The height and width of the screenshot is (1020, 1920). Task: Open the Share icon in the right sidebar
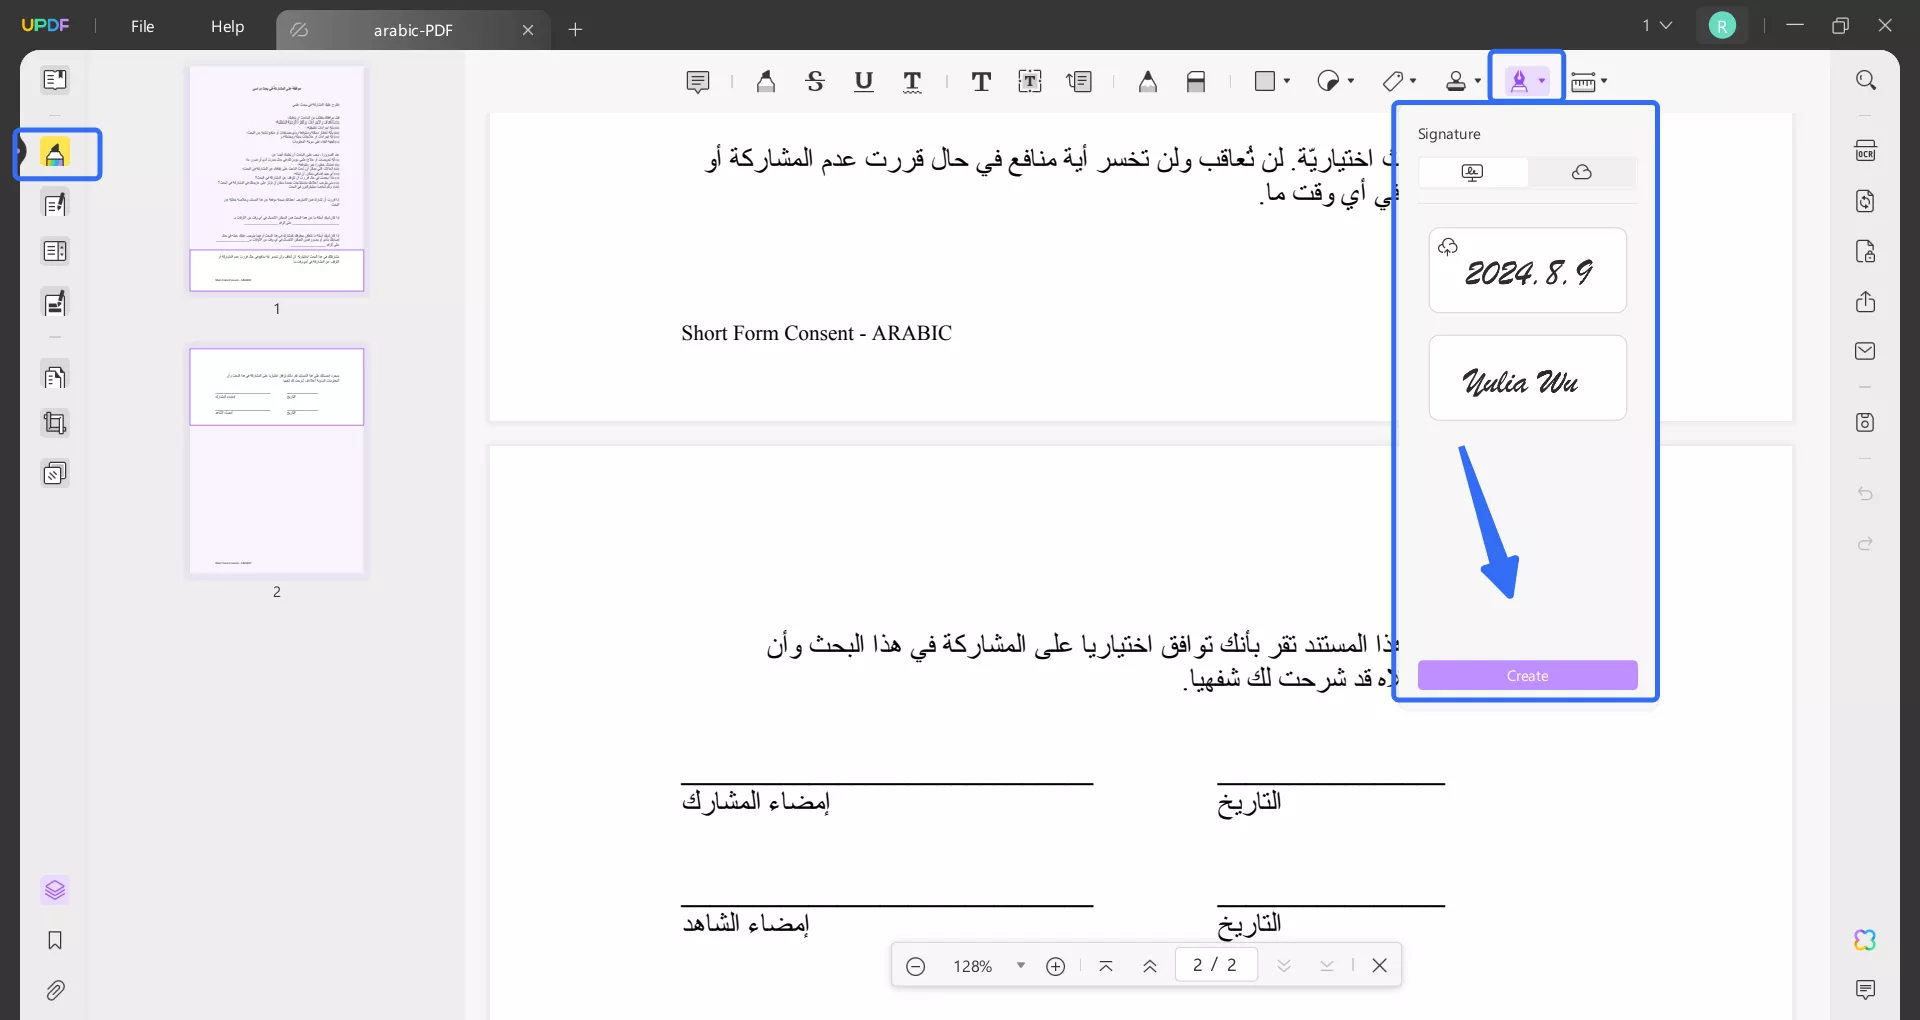[1866, 301]
